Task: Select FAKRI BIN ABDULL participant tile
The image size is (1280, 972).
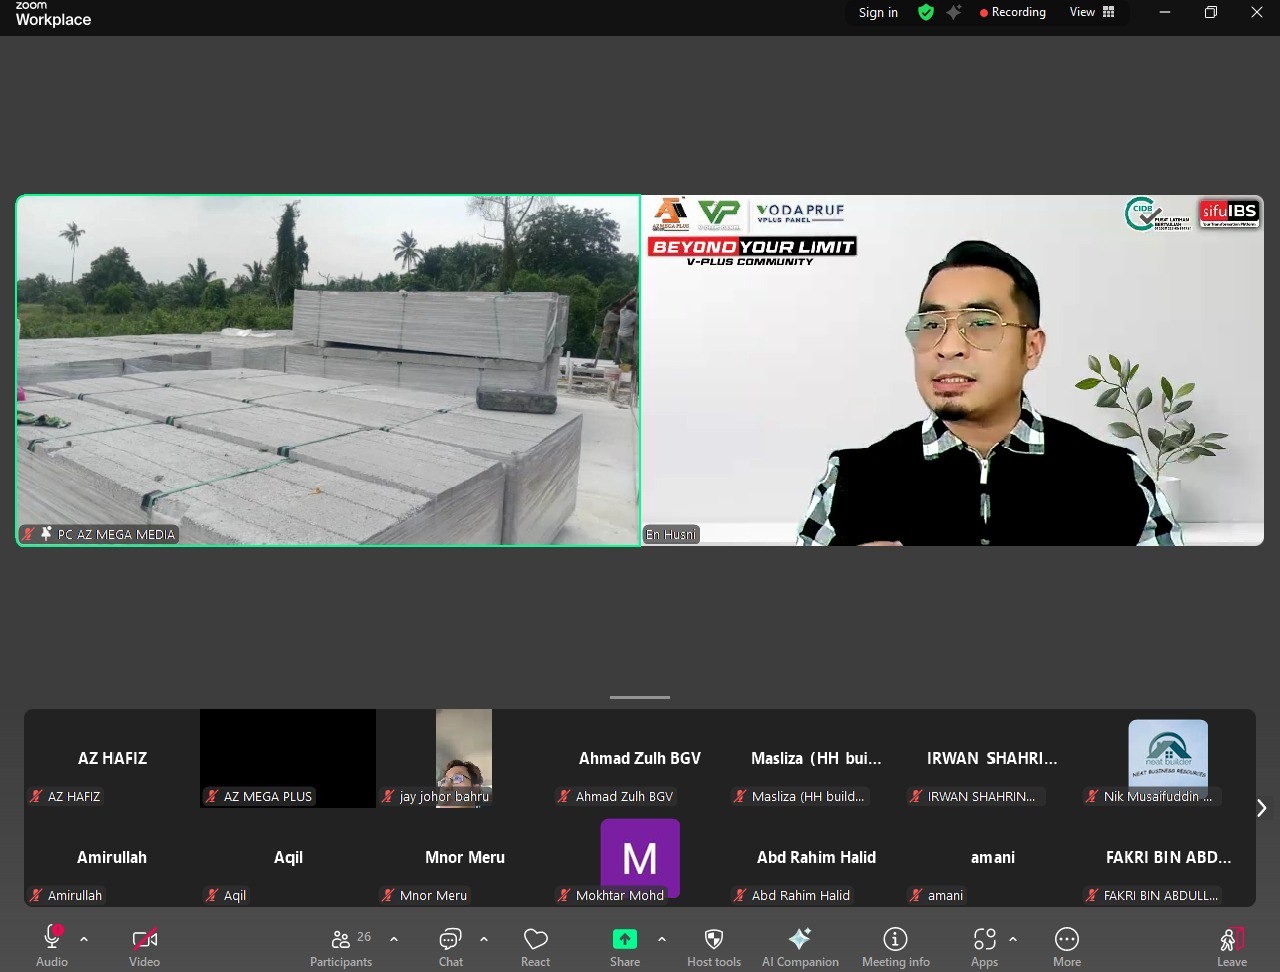Action: tap(1168, 857)
